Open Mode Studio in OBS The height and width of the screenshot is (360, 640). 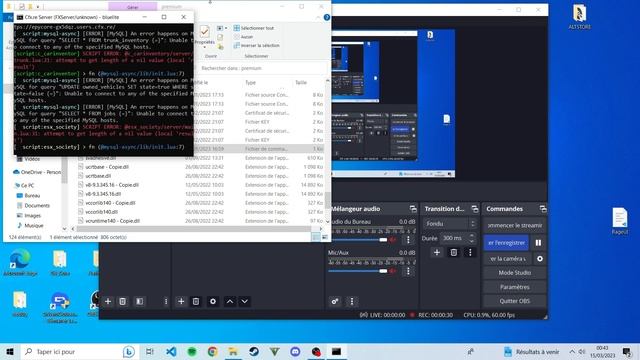[515, 273]
